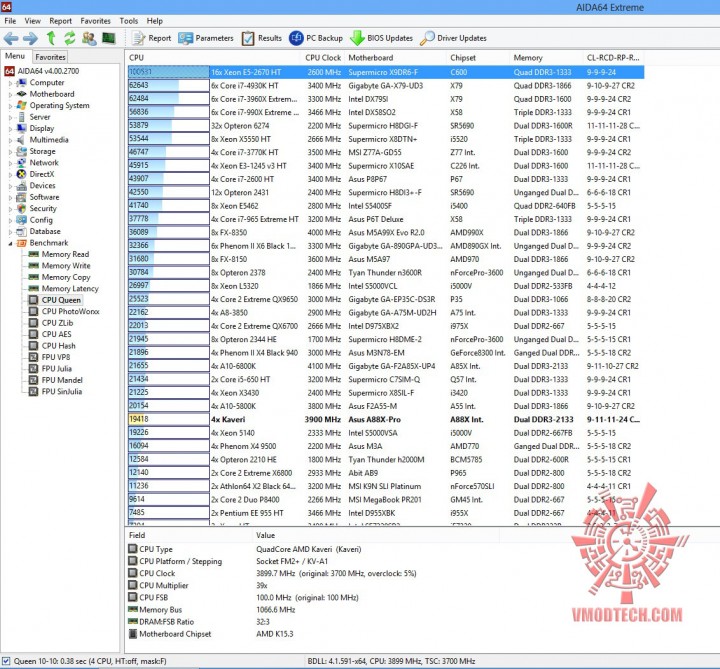Expand the Multimedia tree node
Viewport: 720px width, 669px height.
click(11, 141)
